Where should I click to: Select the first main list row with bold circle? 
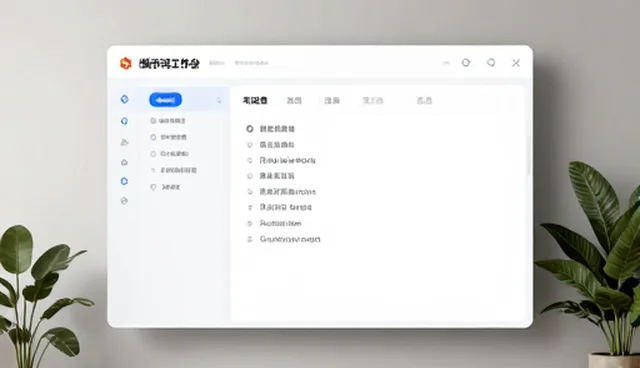click(270, 129)
